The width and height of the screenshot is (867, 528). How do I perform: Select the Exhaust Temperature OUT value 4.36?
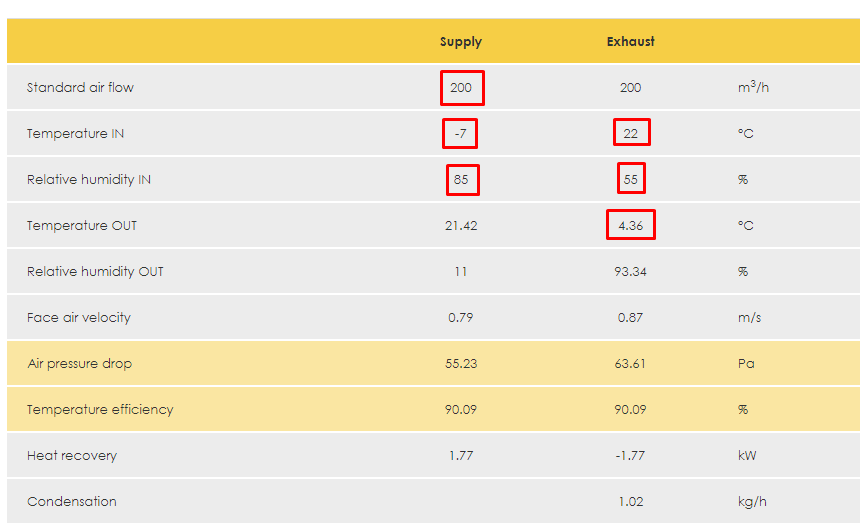[631, 226]
